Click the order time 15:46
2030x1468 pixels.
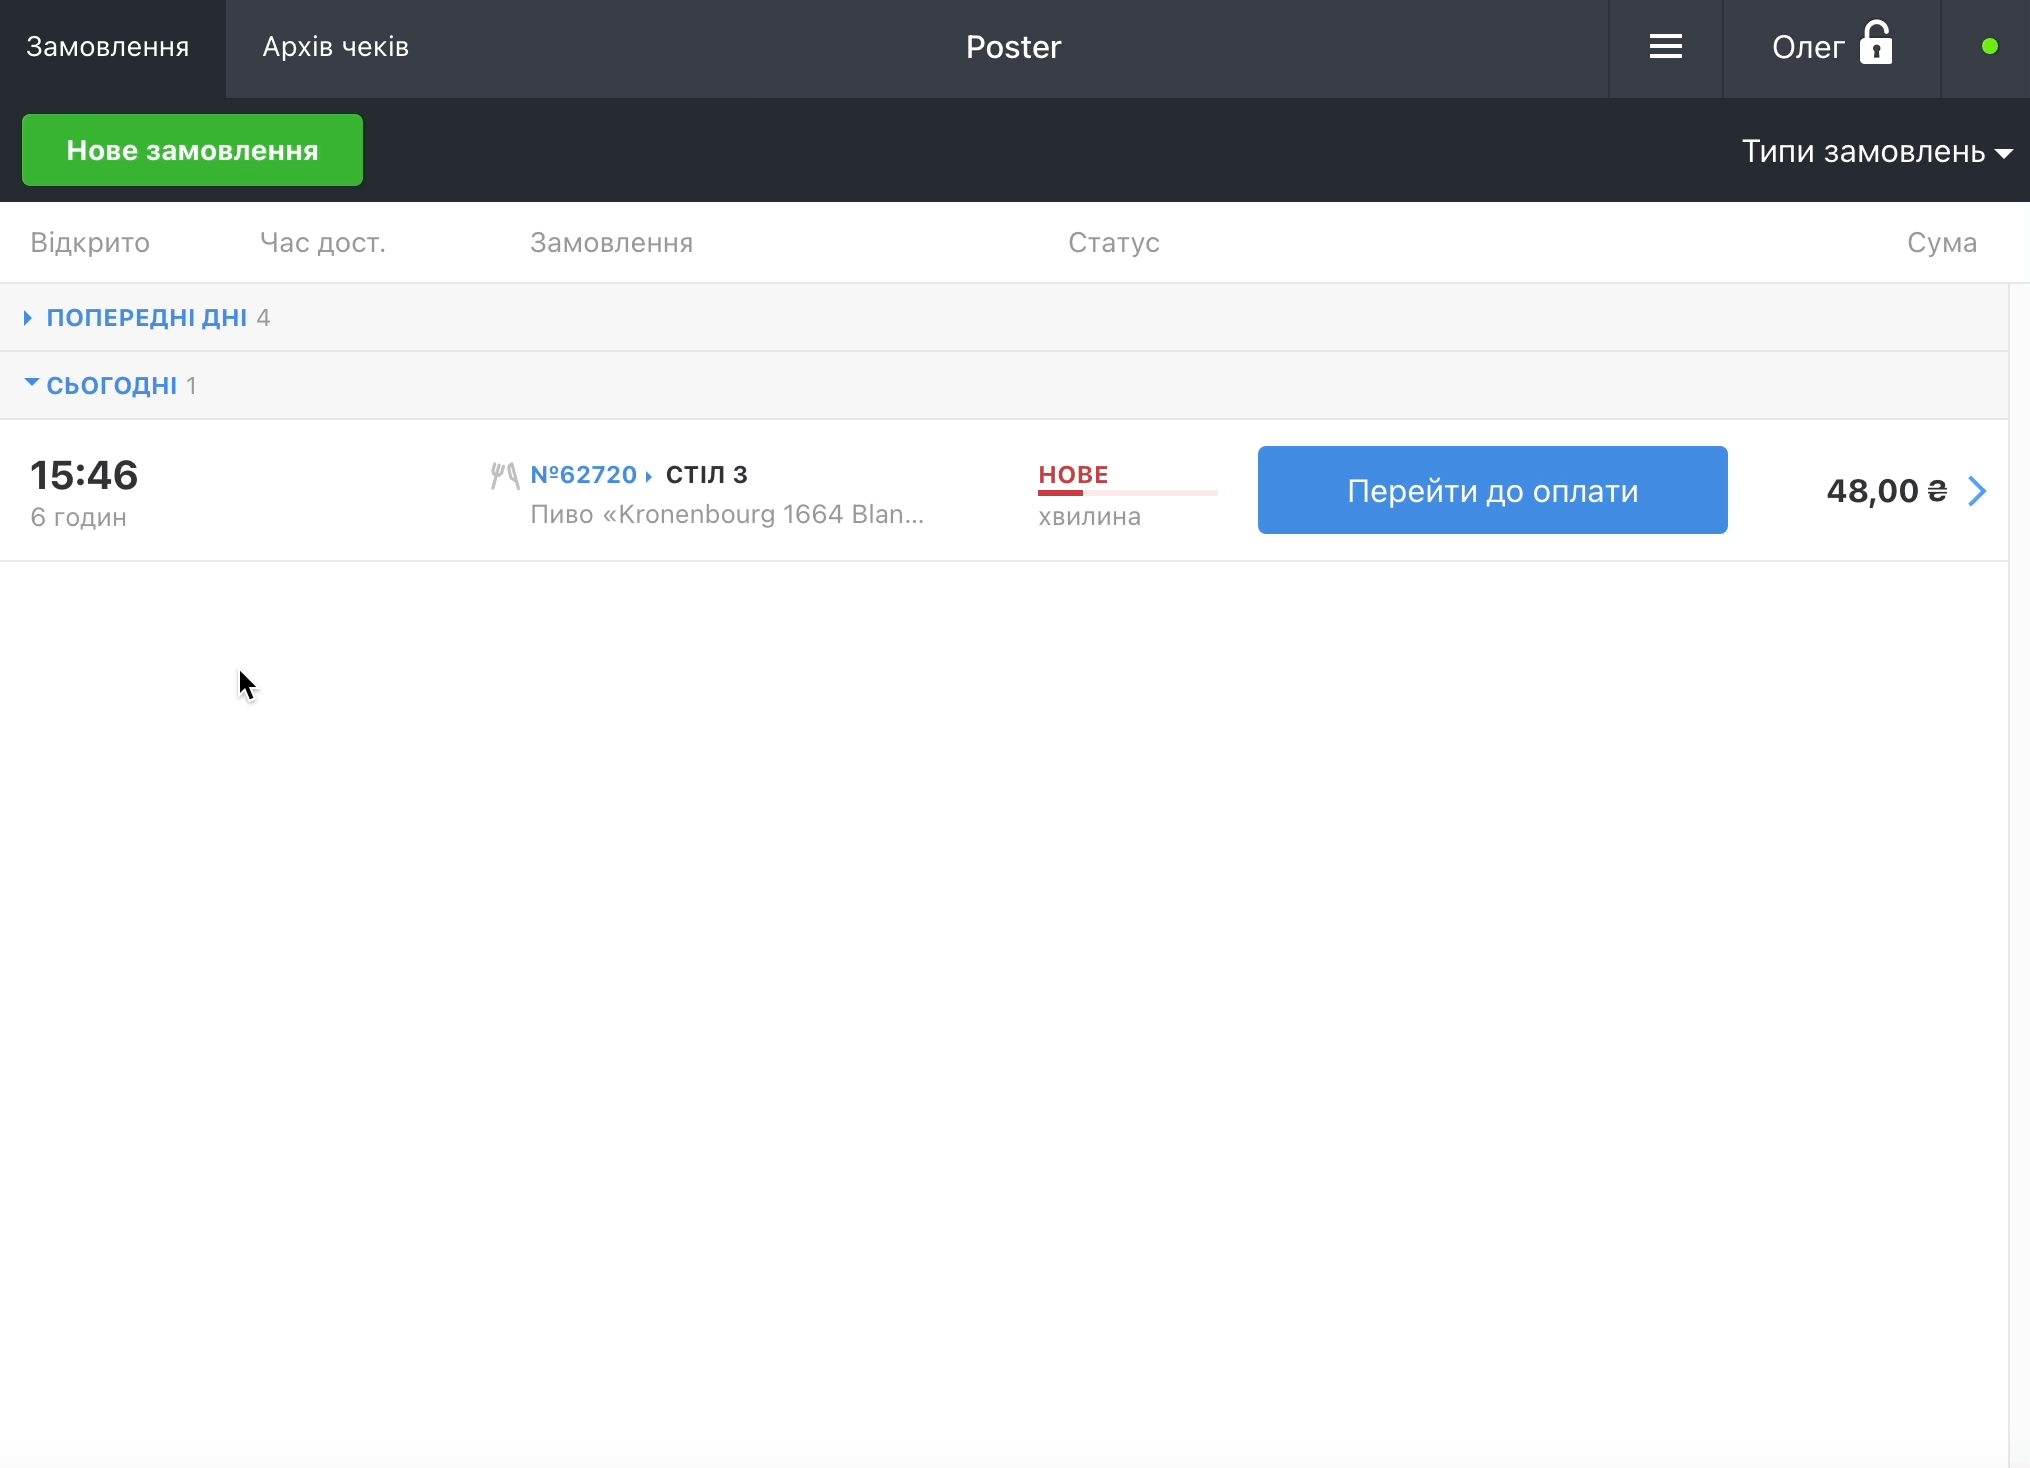pos(84,475)
